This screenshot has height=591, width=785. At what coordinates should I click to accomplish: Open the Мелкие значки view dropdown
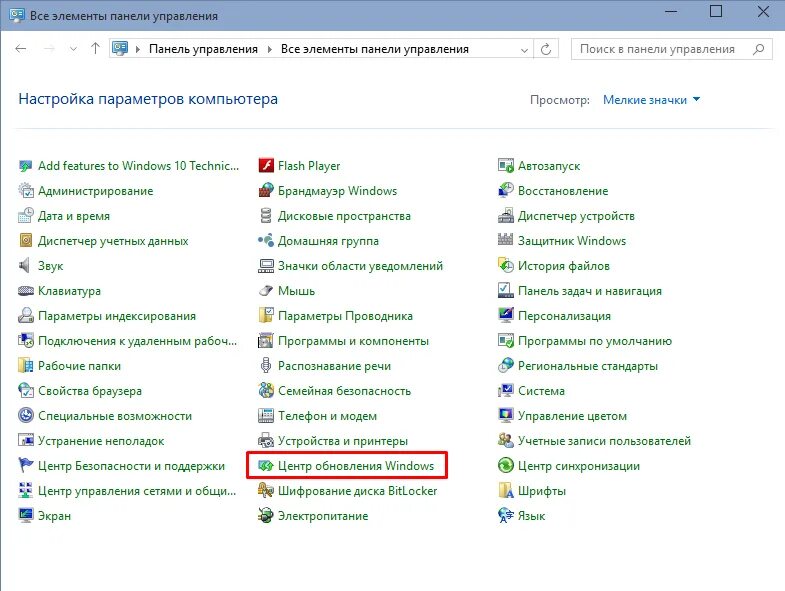point(651,100)
